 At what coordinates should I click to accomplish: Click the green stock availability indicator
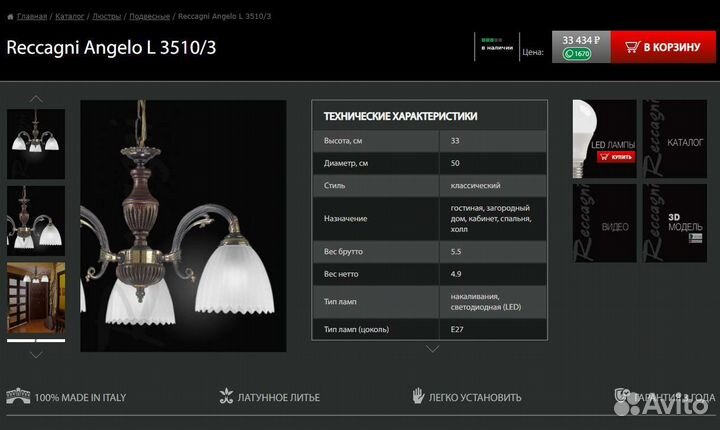[490, 39]
